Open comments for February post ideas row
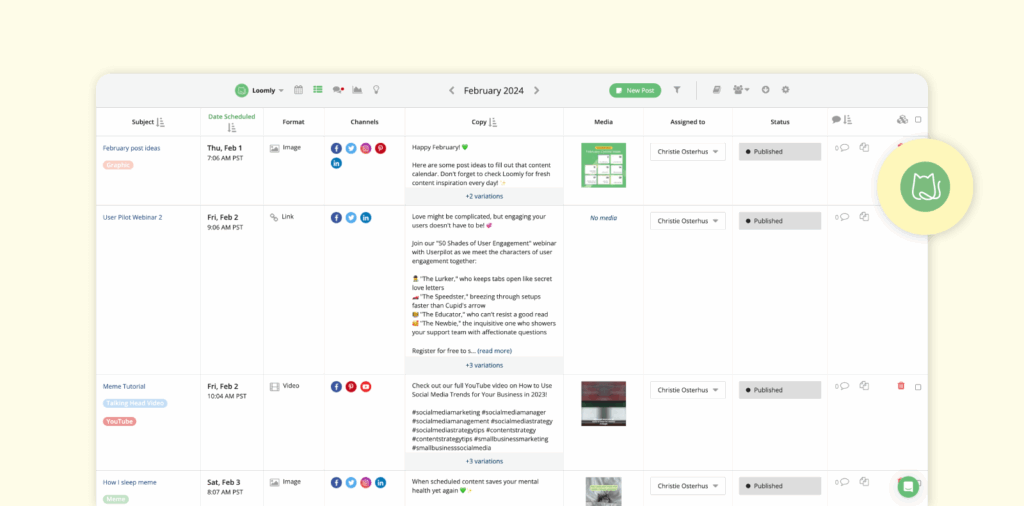 842,148
